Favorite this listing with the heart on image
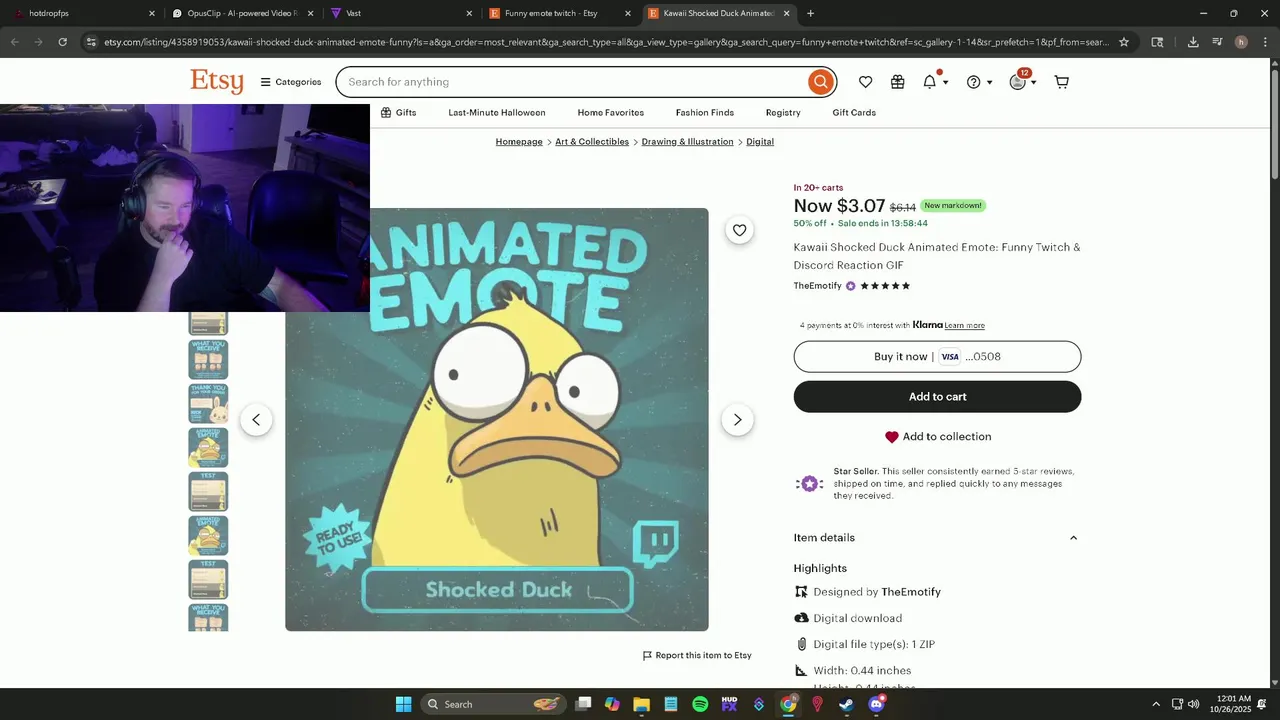Image resolution: width=1280 pixels, height=720 pixels. pyautogui.click(x=739, y=230)
